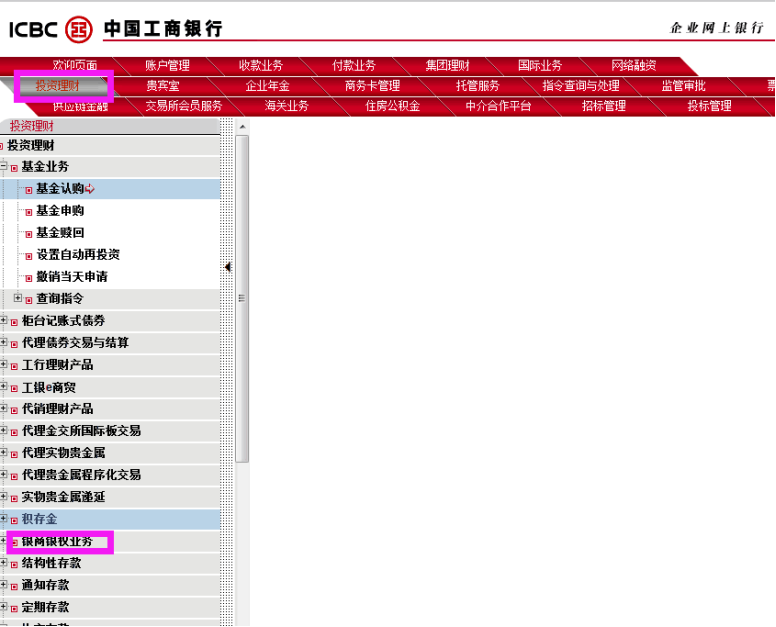Click the ICBC logo emblem
Screen dimensions: 776x627
[x=77, y=29]
